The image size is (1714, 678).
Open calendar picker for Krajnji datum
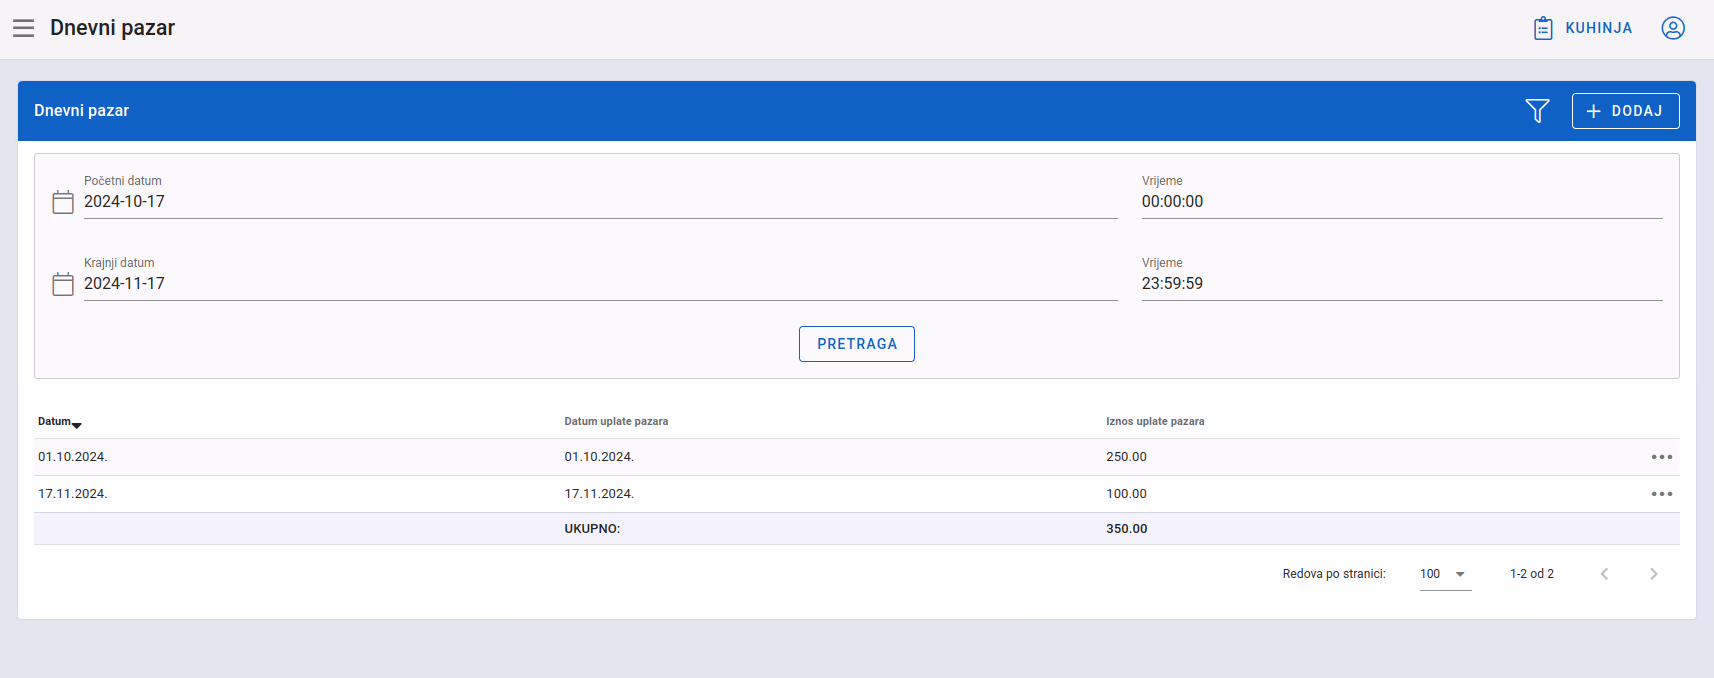(63, 284)
